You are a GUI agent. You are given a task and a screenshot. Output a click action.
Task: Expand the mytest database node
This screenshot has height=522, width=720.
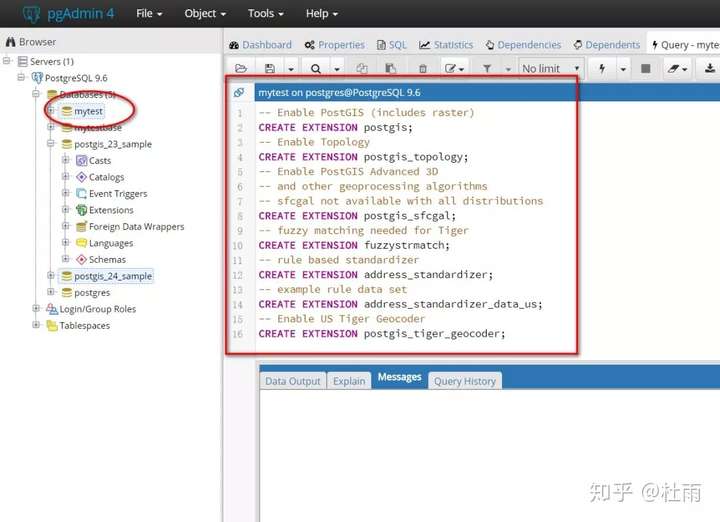(x=51, y=111)
